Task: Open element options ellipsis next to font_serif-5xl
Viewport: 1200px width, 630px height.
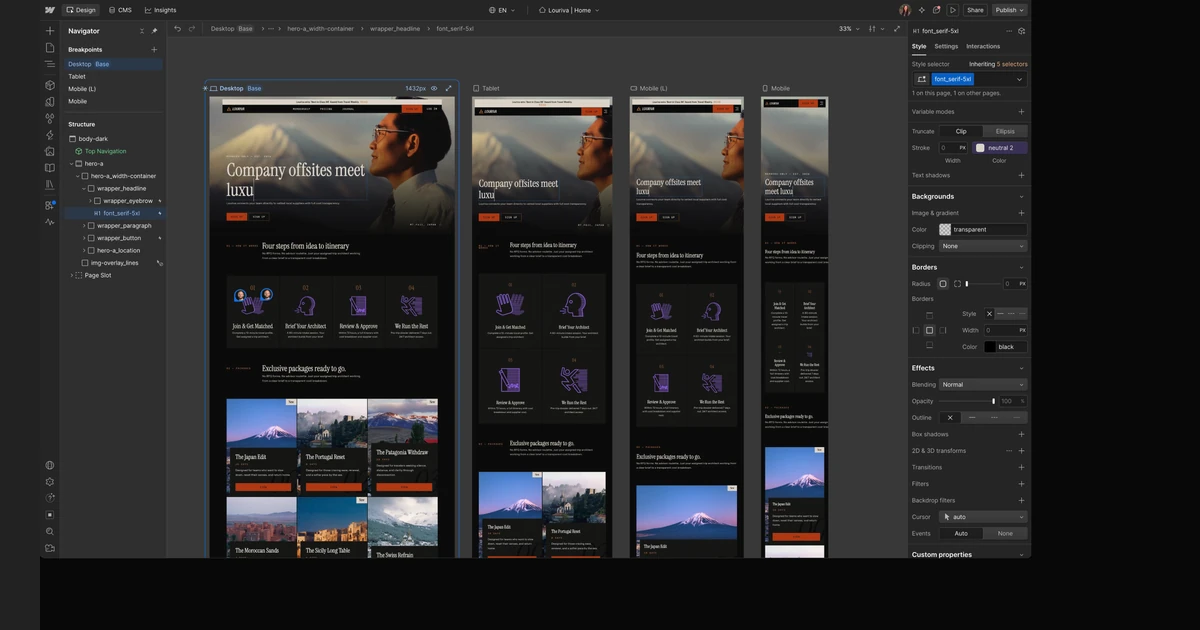Action: [1007, 31]
